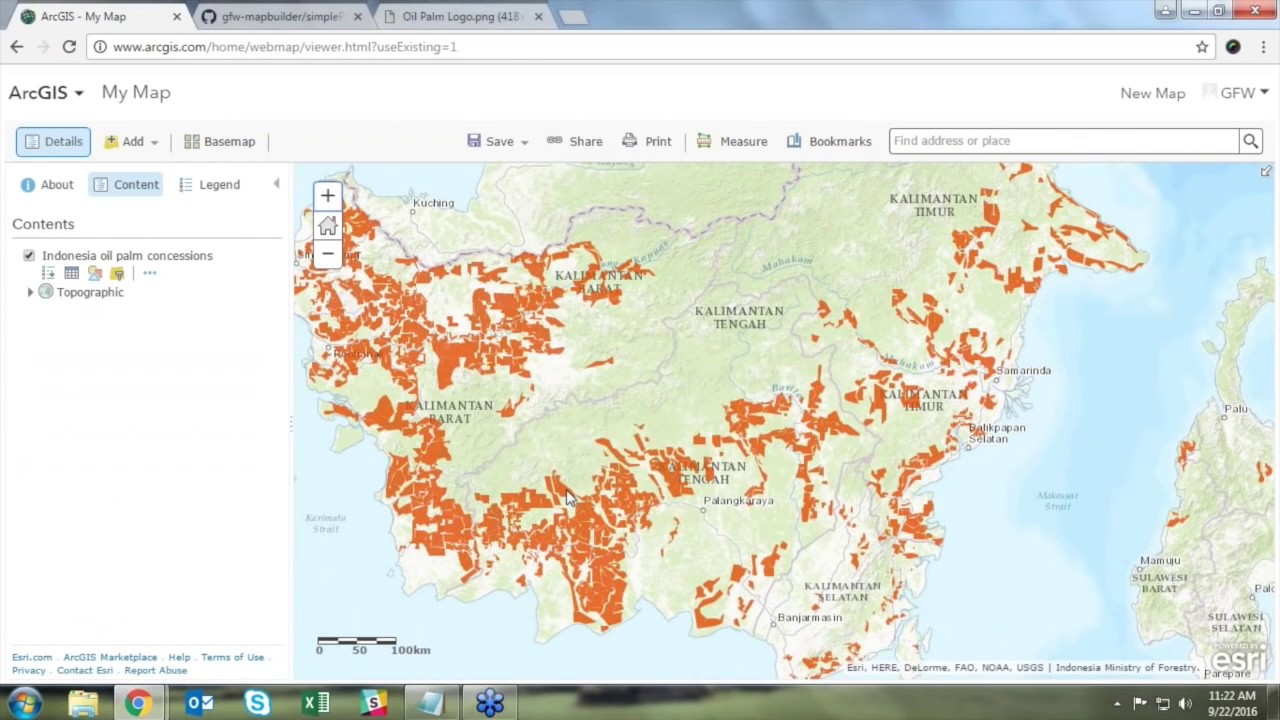
Task: Click the Print button
Action: [x=647, y=142]
